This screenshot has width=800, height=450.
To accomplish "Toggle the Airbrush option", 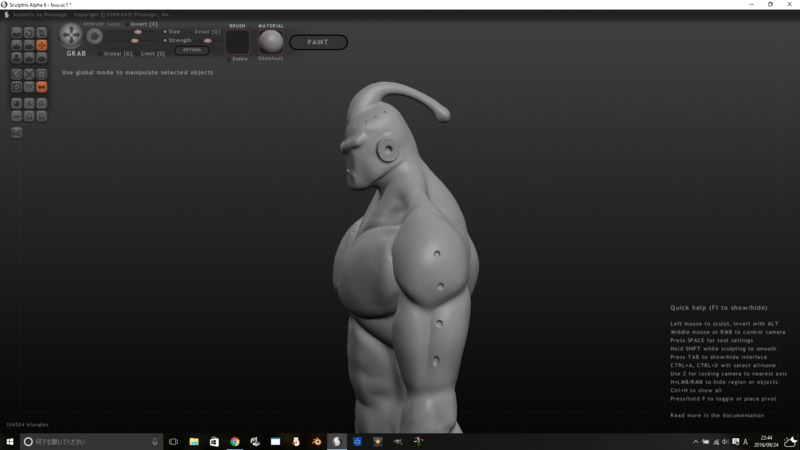I will (x=93, y=24).
